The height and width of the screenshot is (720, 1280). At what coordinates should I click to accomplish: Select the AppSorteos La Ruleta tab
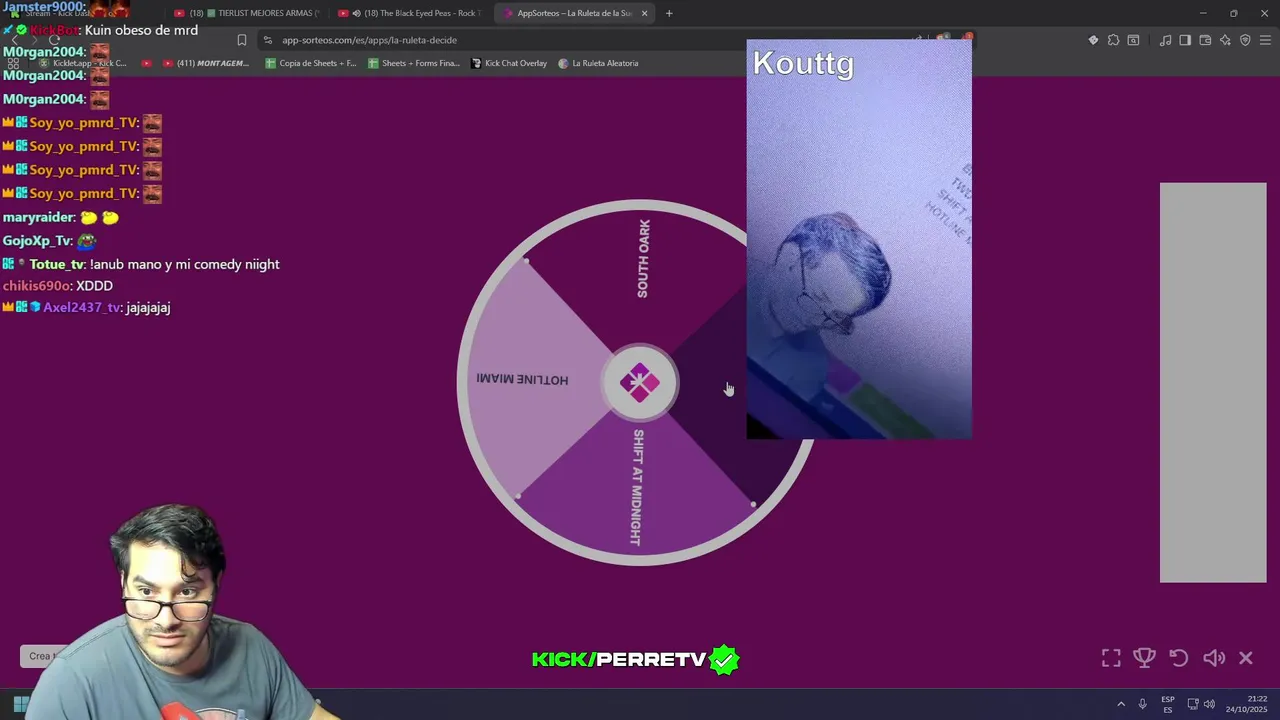point(573,13)
